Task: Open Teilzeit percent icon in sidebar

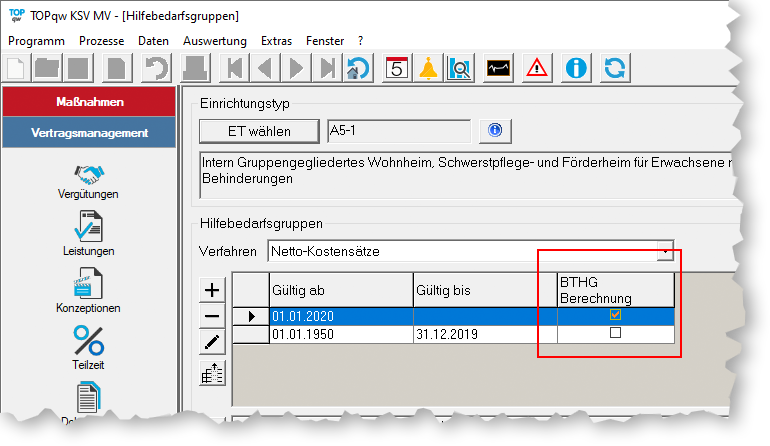Action: click(x=89, y=347)
